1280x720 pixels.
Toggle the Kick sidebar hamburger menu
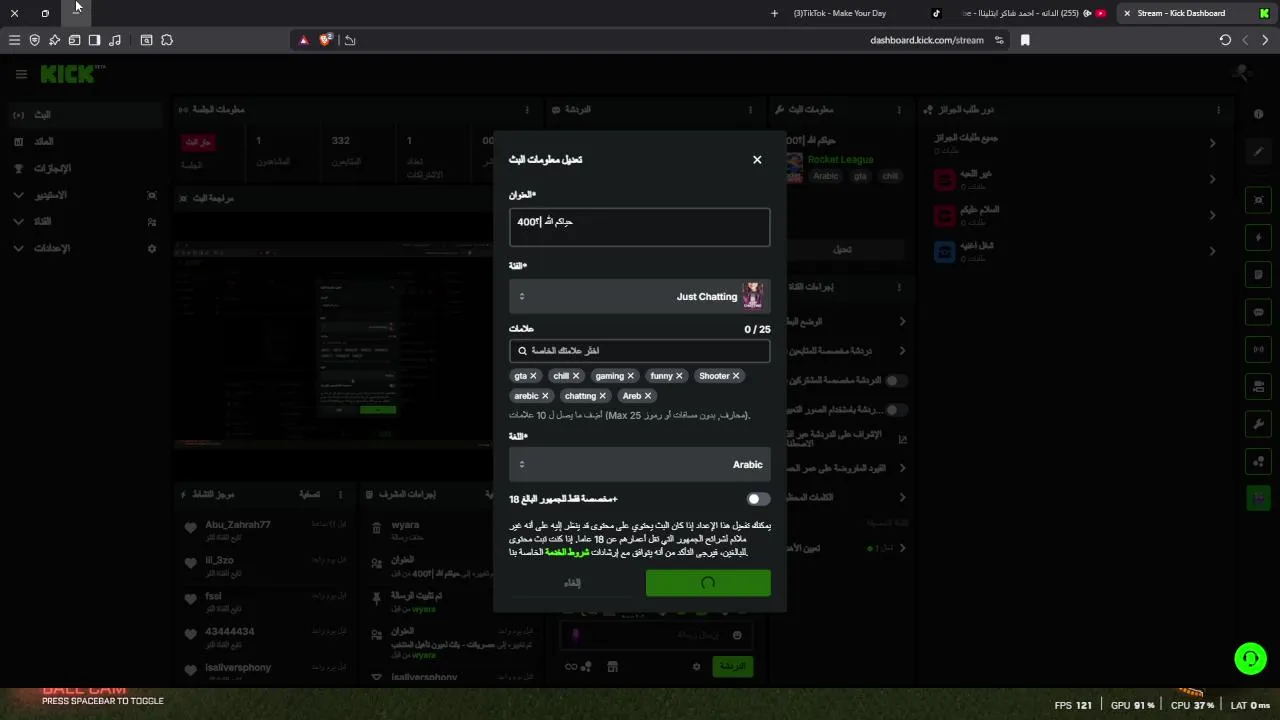click(x=21, y=74)
